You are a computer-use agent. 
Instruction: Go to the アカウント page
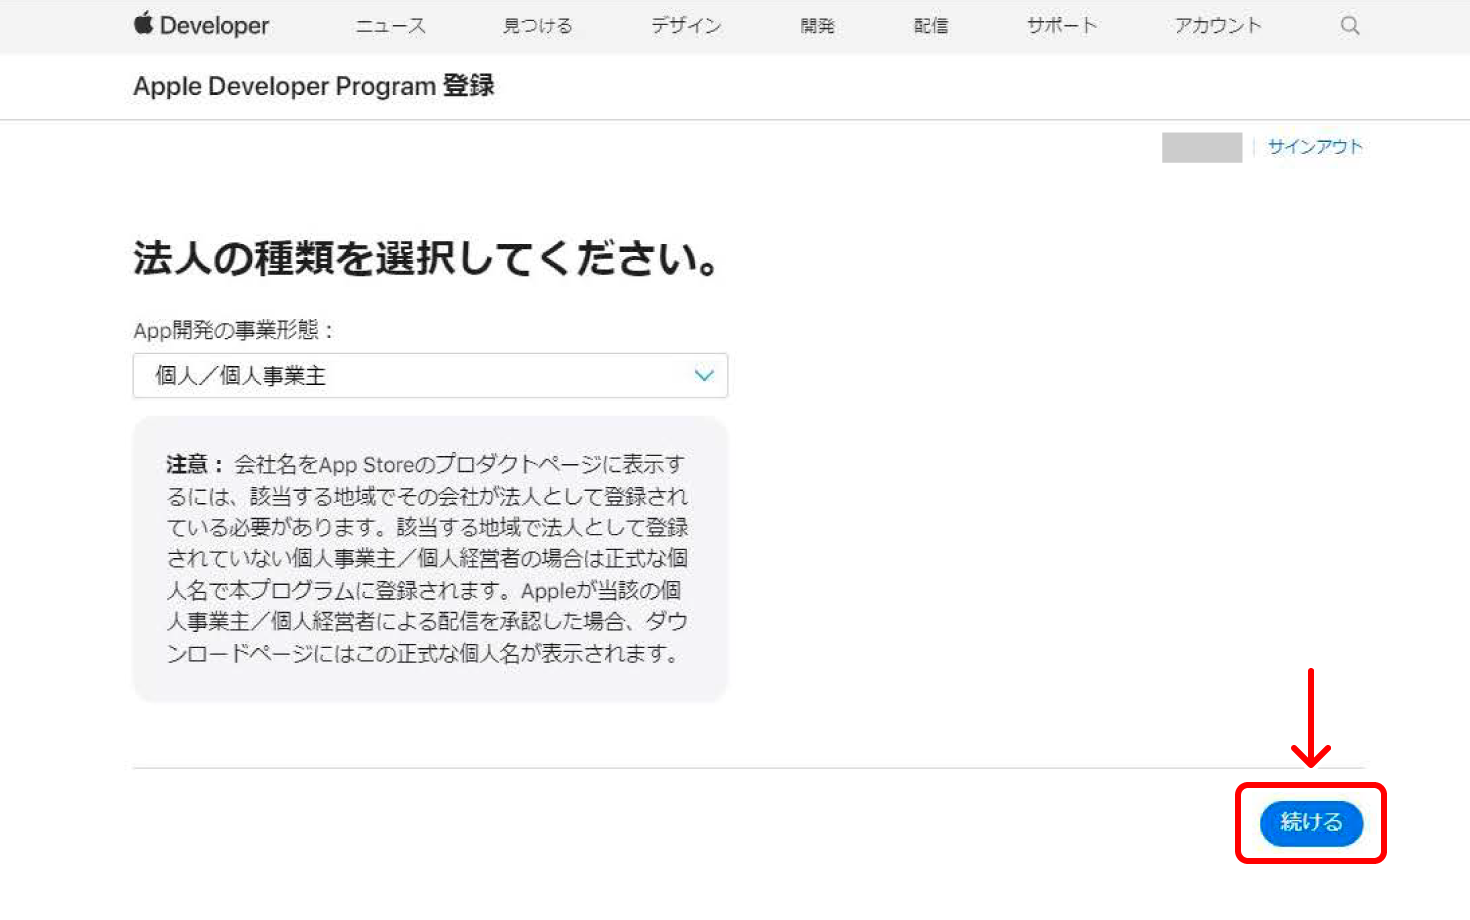(x=1218, y=26)
